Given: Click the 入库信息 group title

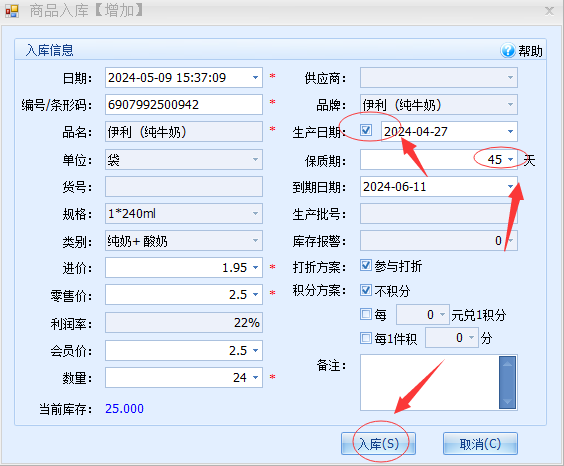Looking at the screenshot, I should click(x=49, y=50).
